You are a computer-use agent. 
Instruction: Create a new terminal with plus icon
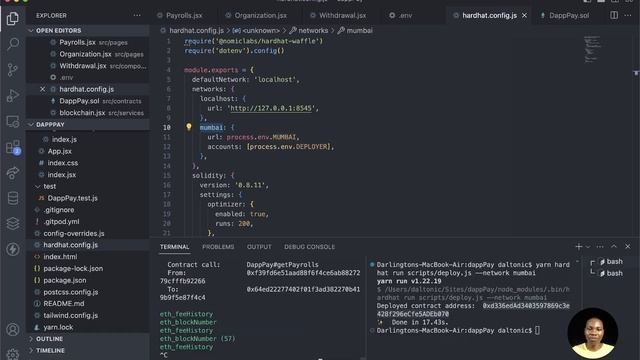coord(578,247)
